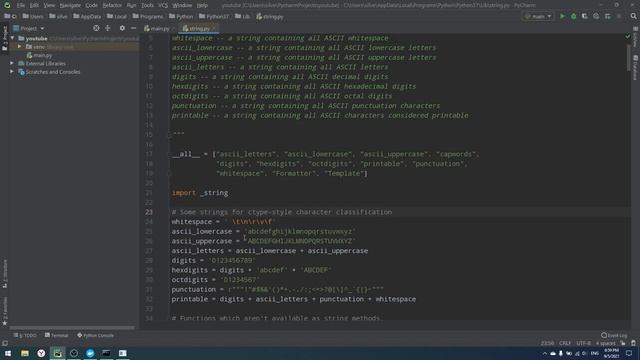Open the Windows notification center icon
This screenshot has height=360, width=640.
pyautogui.click(x=629, y=353)
